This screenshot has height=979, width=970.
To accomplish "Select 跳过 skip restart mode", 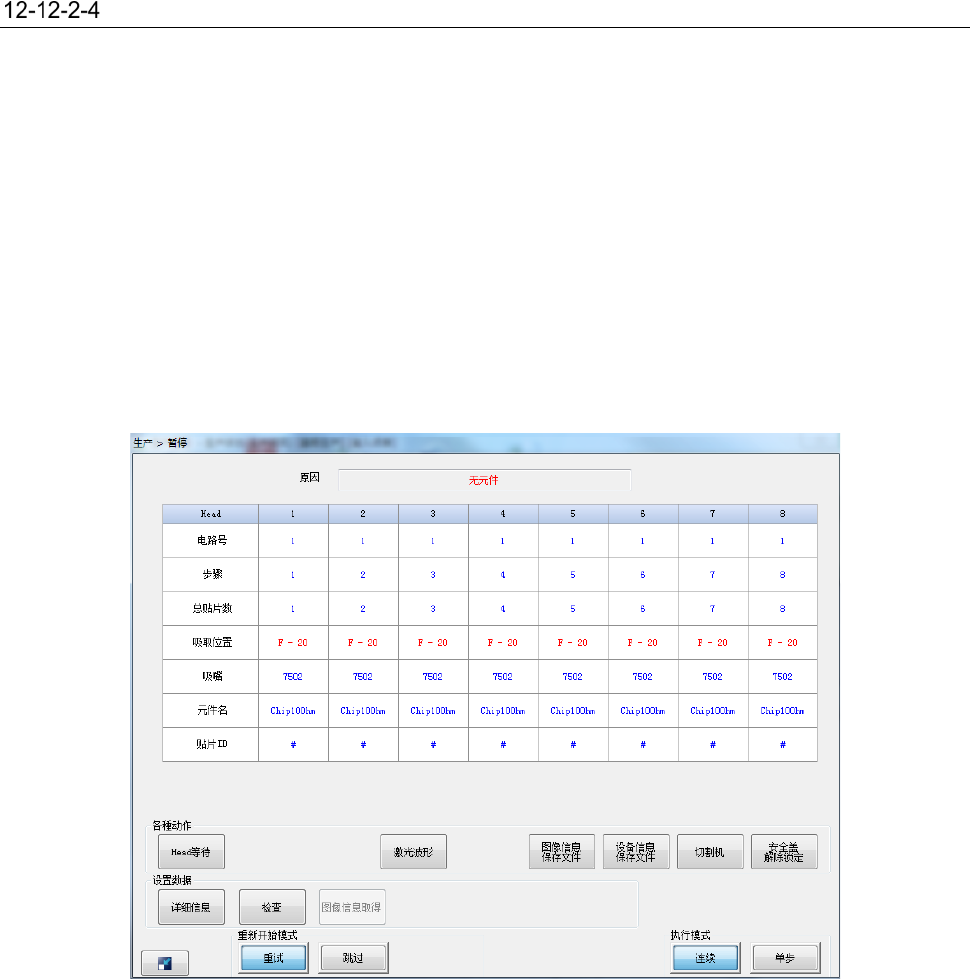I will (x=353, y=958).
